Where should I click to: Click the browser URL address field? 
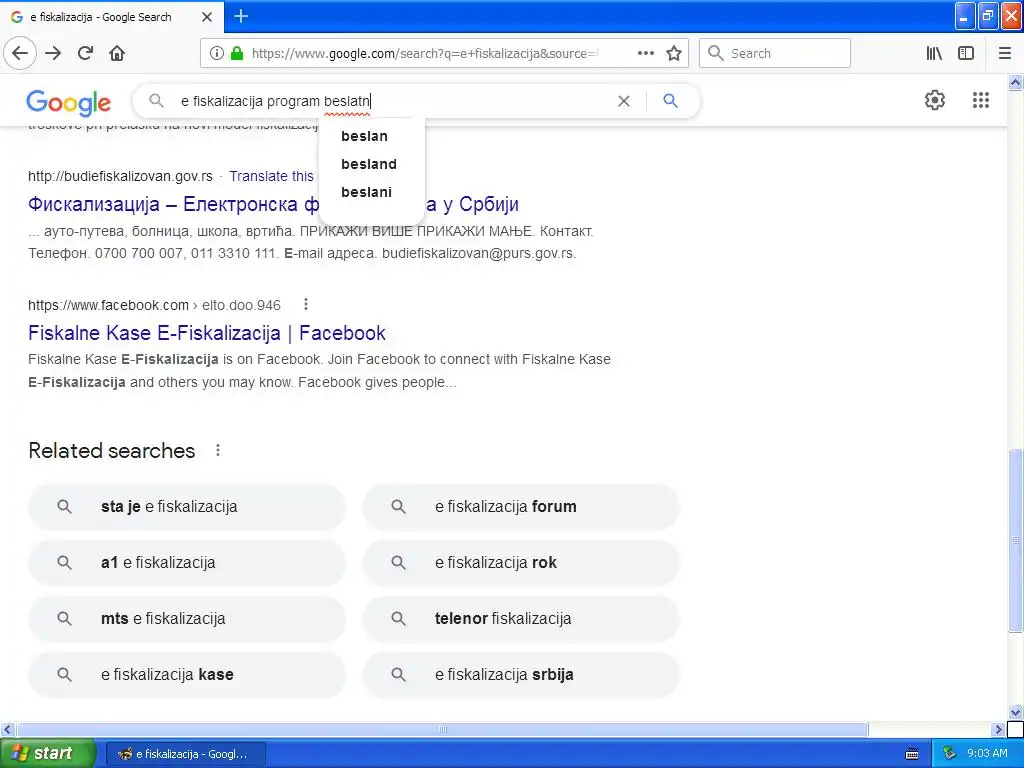424,53
